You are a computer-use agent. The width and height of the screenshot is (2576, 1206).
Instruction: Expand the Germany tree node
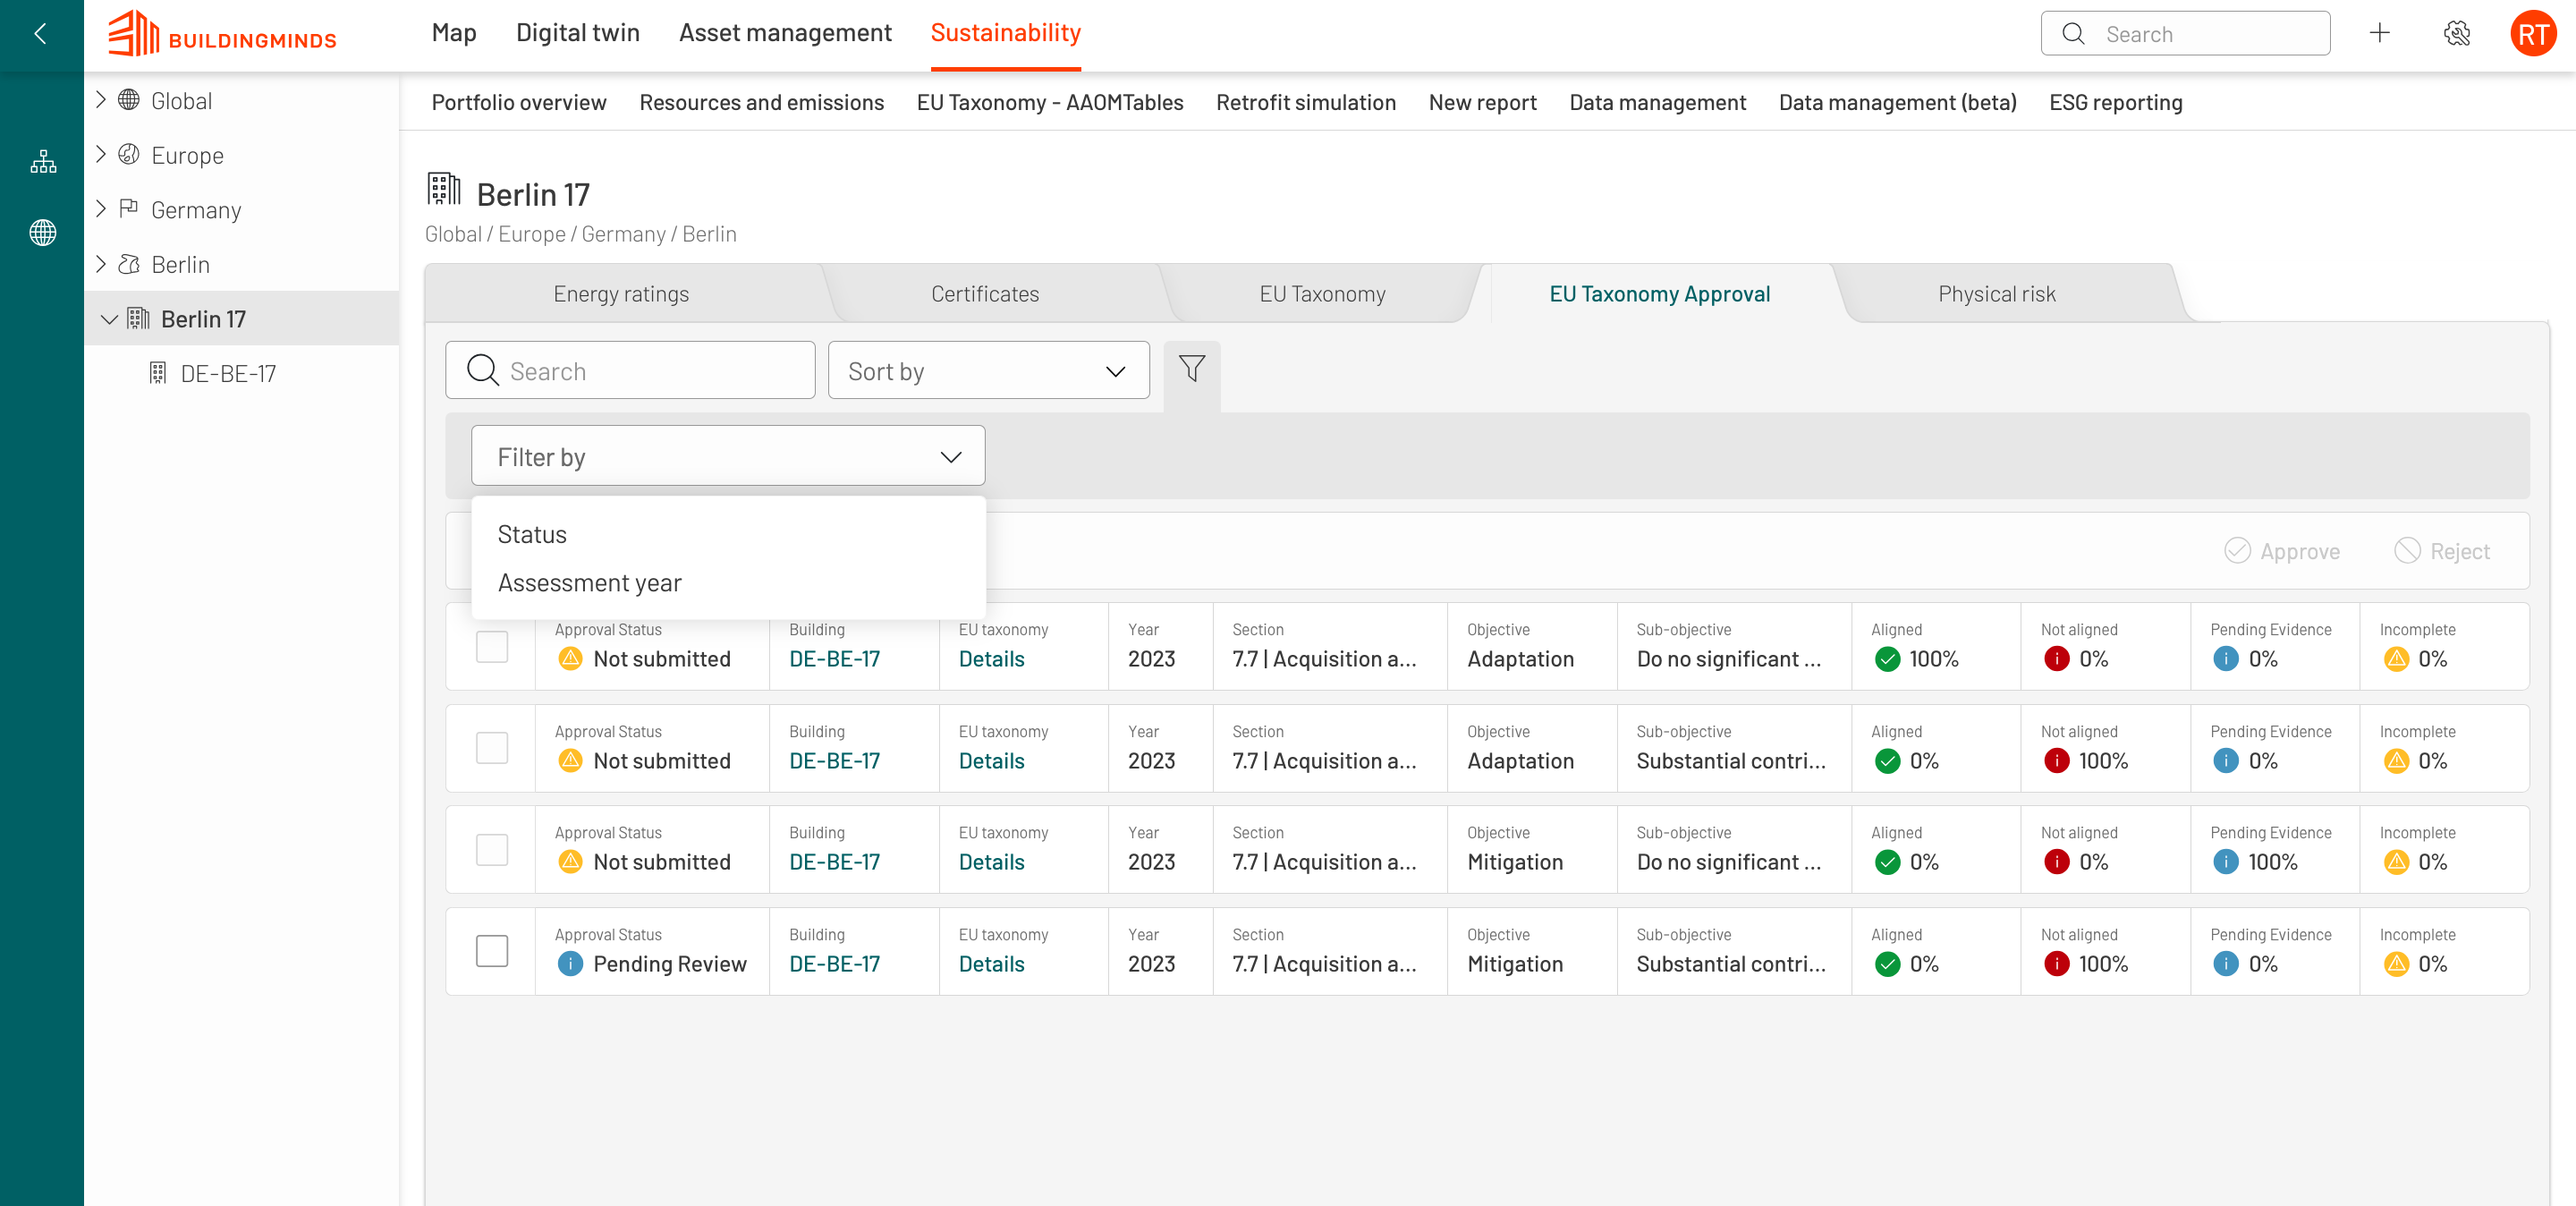(x=101, y=209)
